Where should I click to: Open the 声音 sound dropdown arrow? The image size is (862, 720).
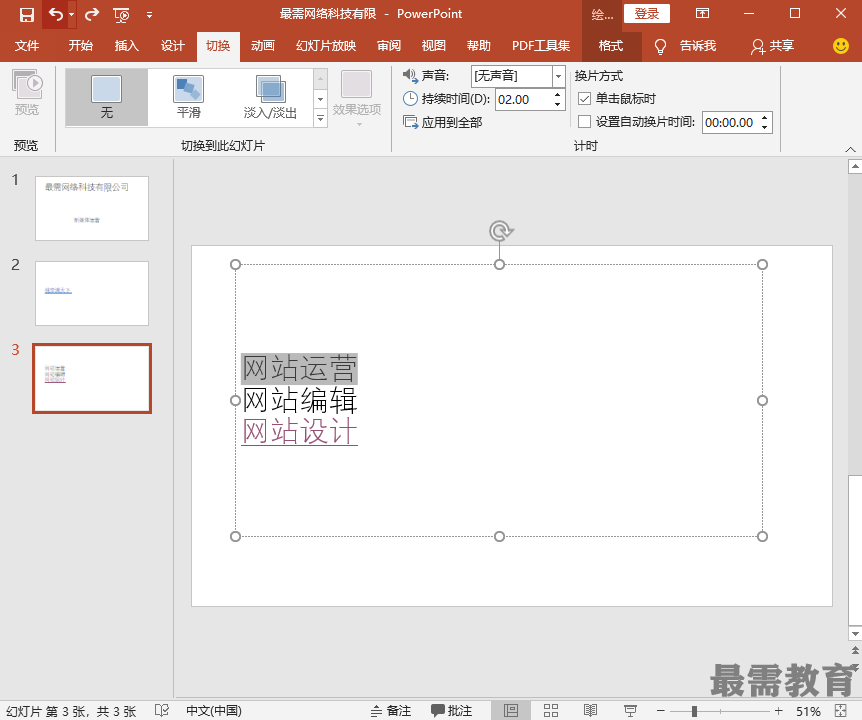(x=559, y=76)
